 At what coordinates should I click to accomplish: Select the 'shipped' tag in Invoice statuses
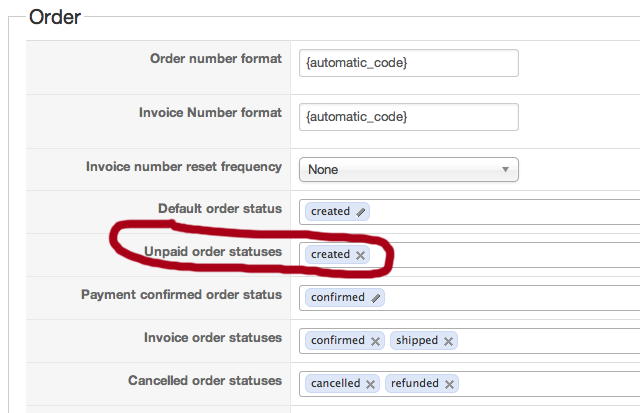[x=416, y=341]
